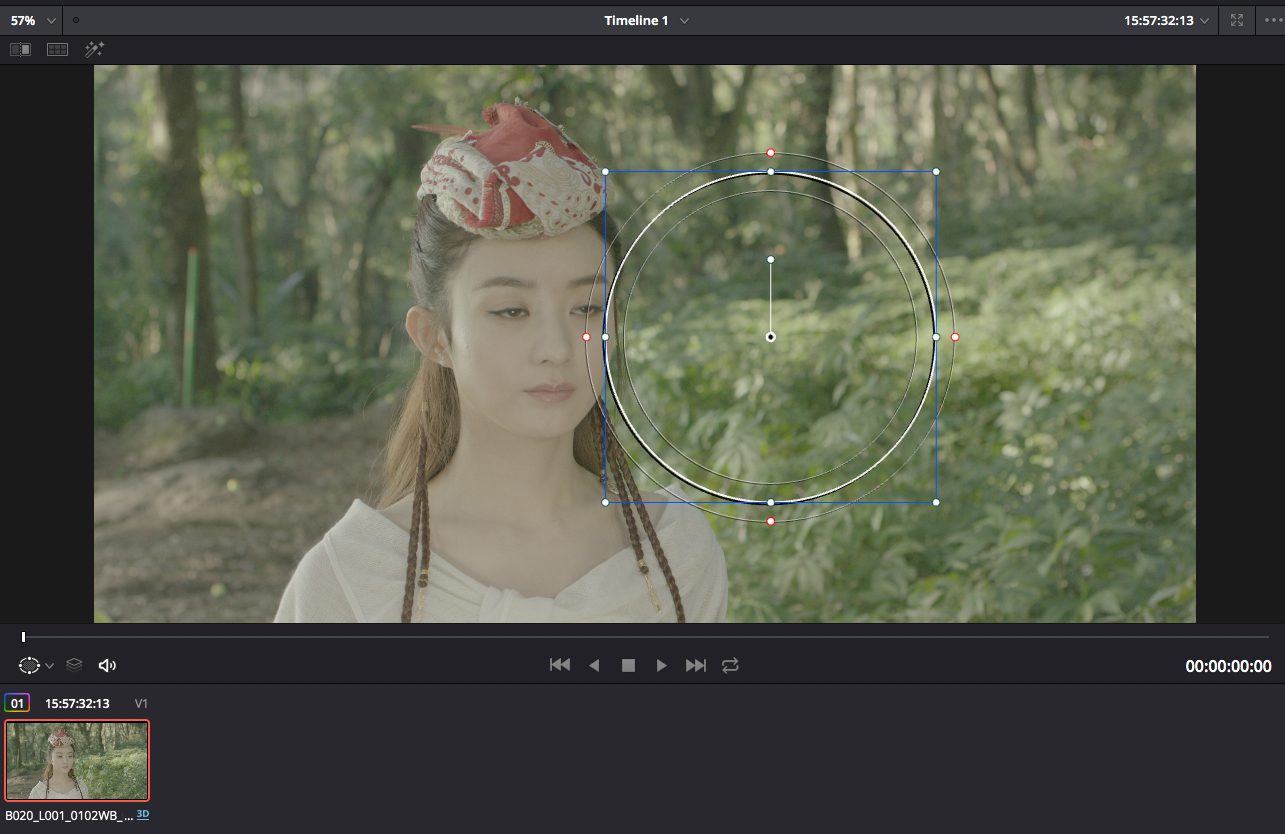The height and width of the screenshot is (834, 1285).
Task: Open the 57% viewer zoom dropdown
Action: click(33, 20)
